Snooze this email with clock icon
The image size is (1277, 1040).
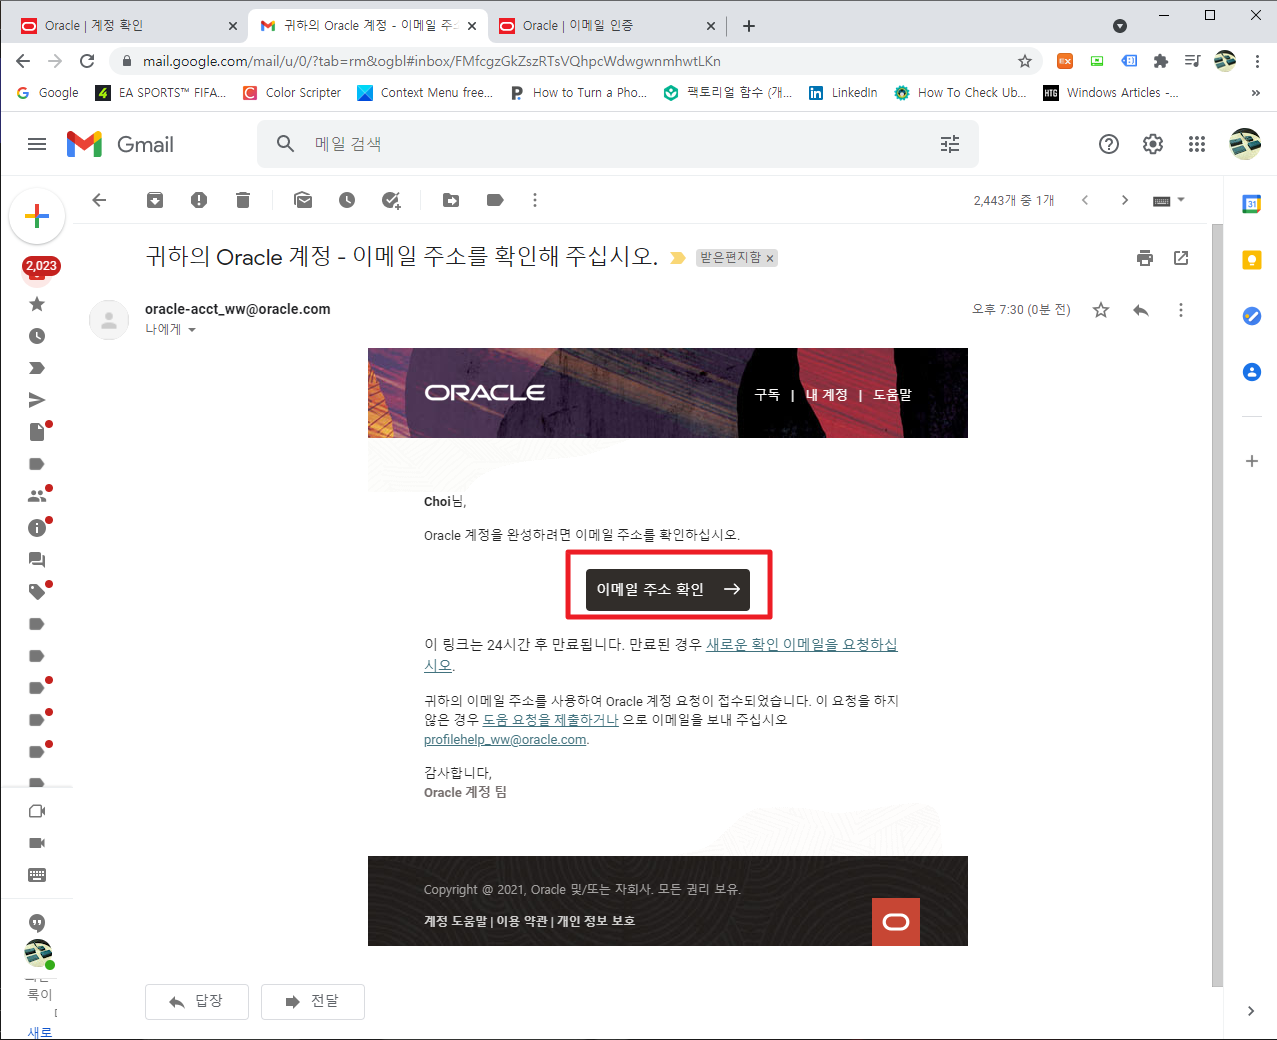click(347, 200)
